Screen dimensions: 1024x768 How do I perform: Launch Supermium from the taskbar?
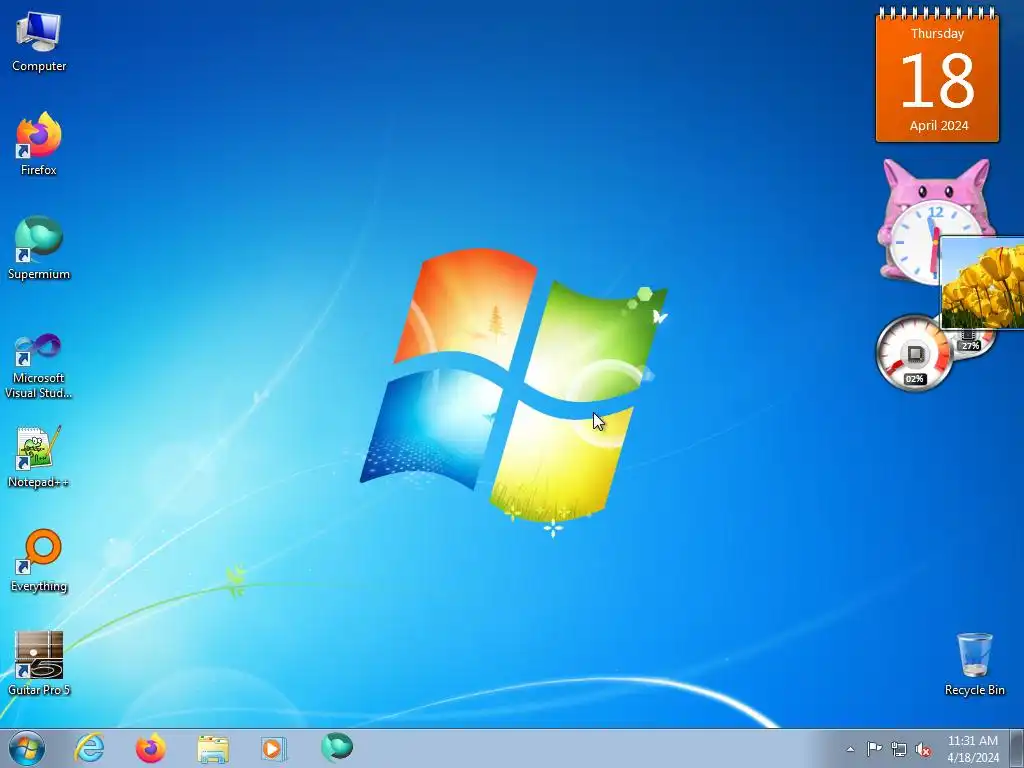point(337,747)
